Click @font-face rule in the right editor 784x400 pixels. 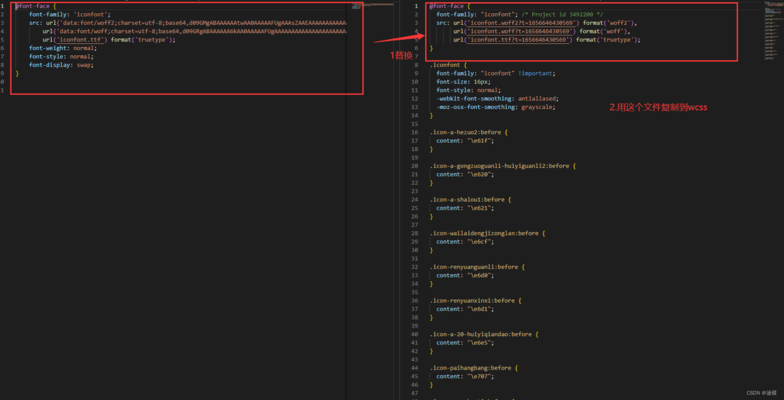click(x=446, y=5)
